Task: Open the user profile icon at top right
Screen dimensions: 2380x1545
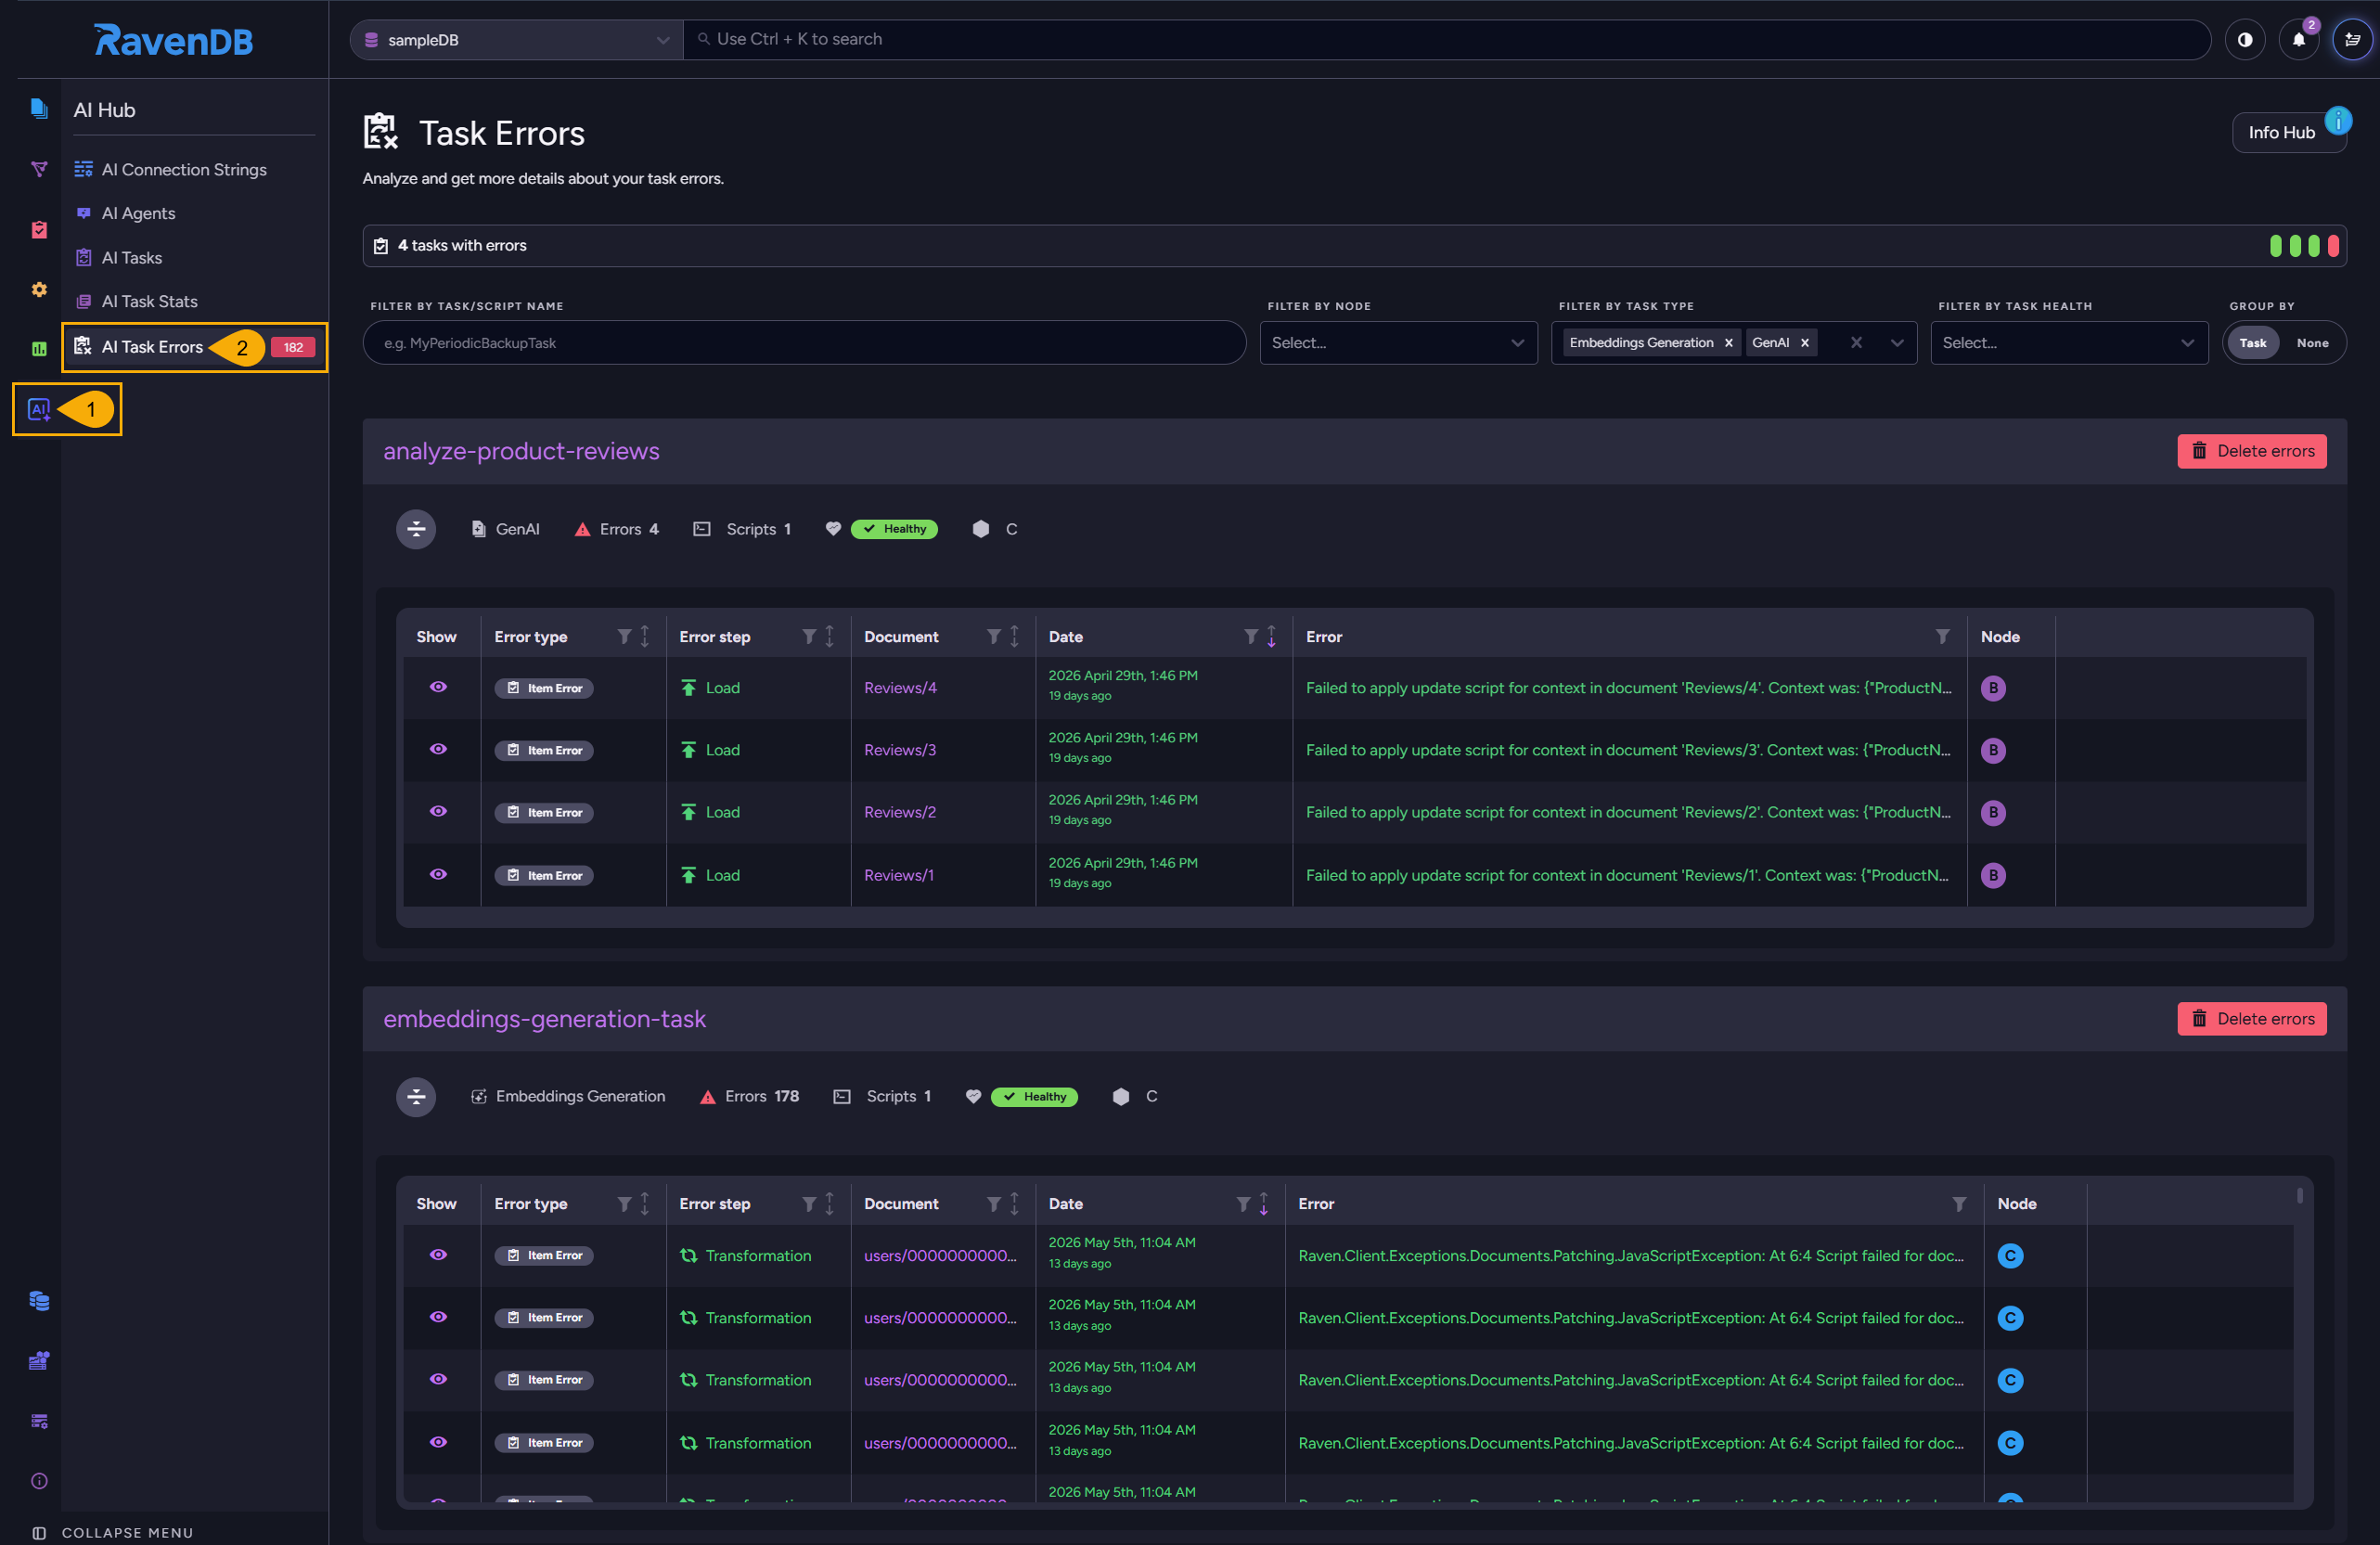Action: (2352, 40)
